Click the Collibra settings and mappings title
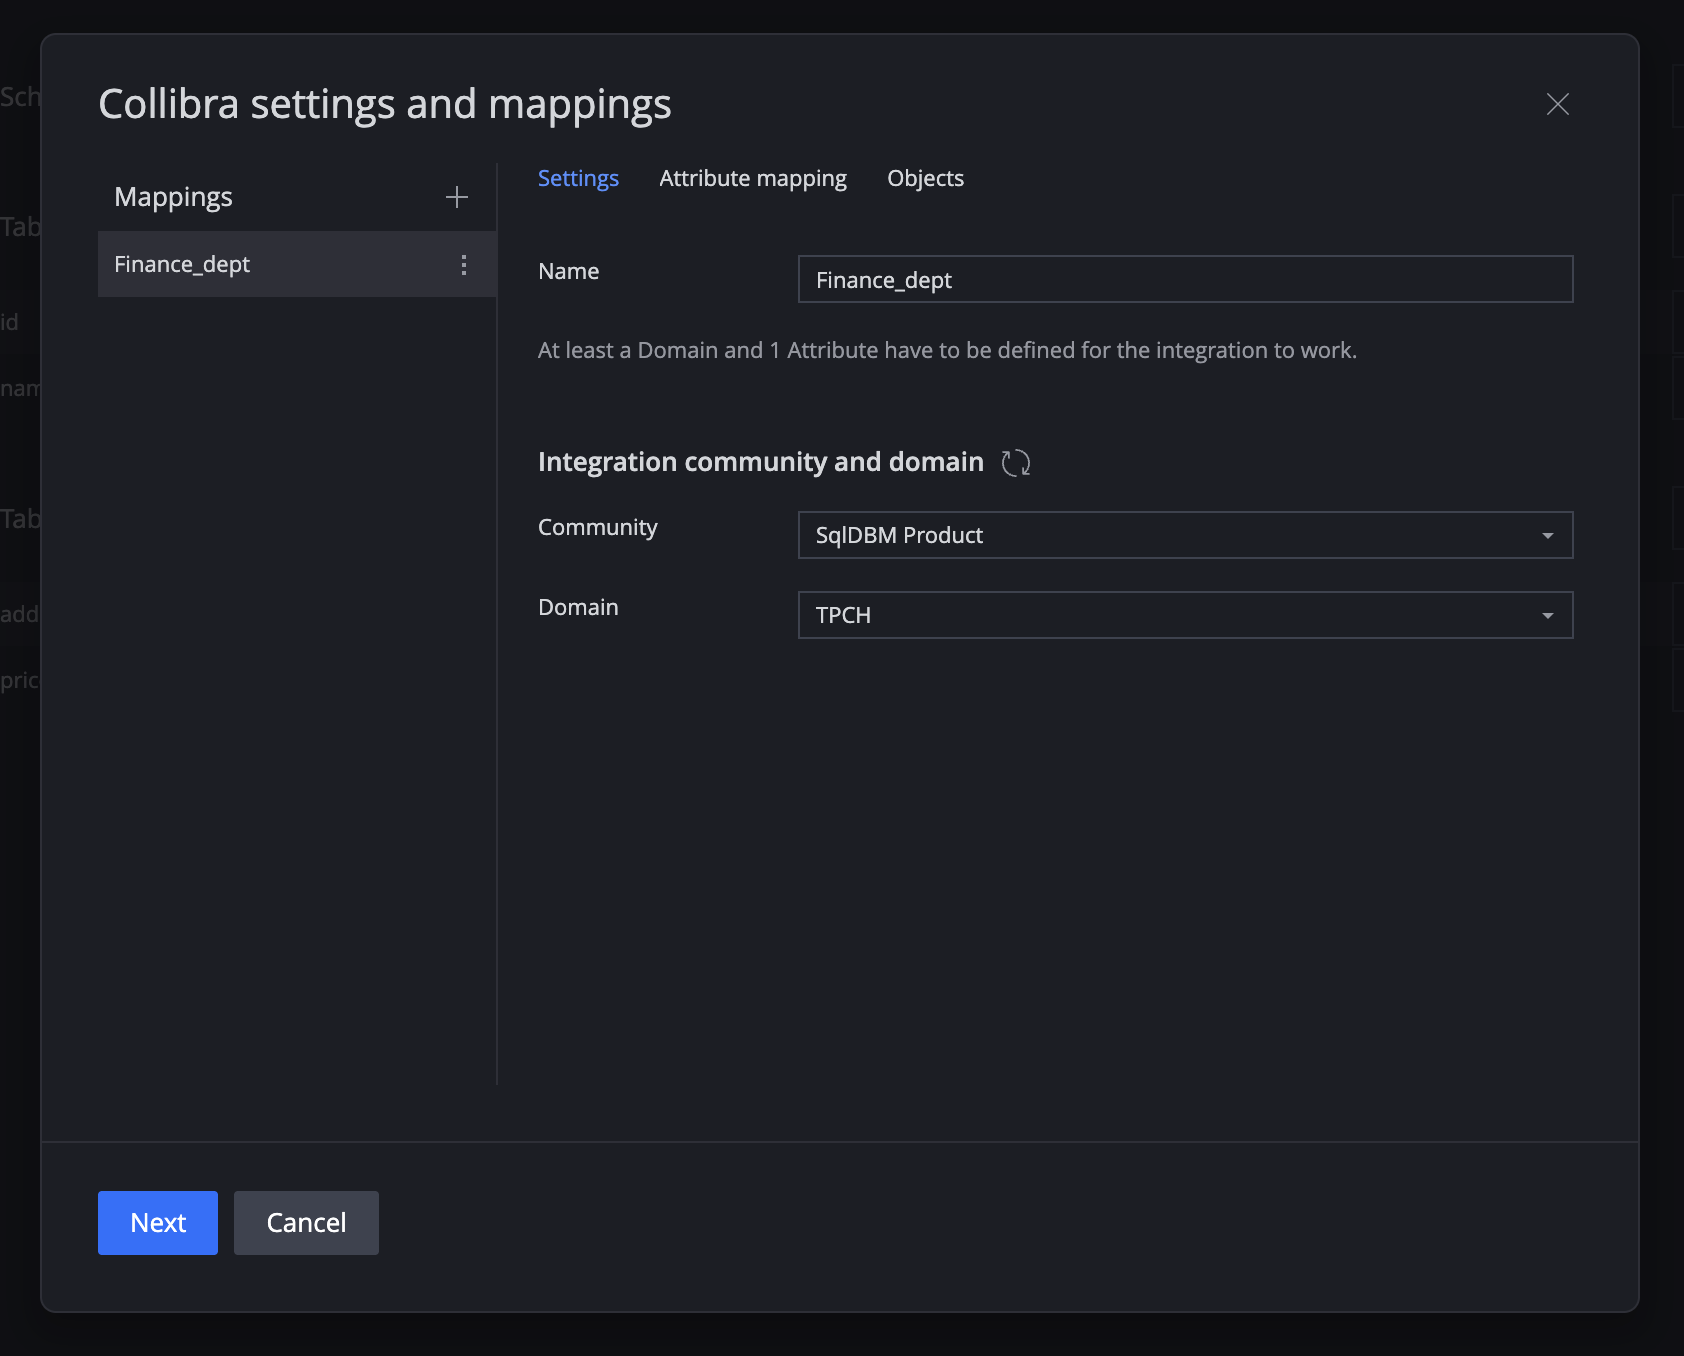The image size is (1684, 1356). 385,104
